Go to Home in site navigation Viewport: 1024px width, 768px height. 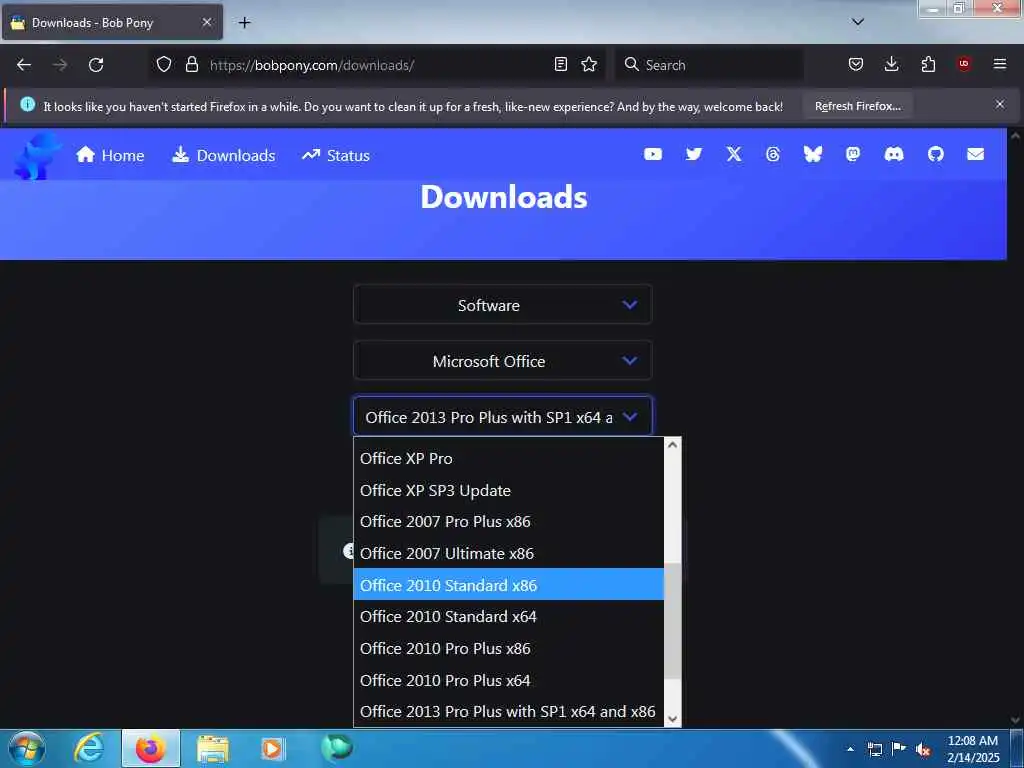(x=110, y=155)
